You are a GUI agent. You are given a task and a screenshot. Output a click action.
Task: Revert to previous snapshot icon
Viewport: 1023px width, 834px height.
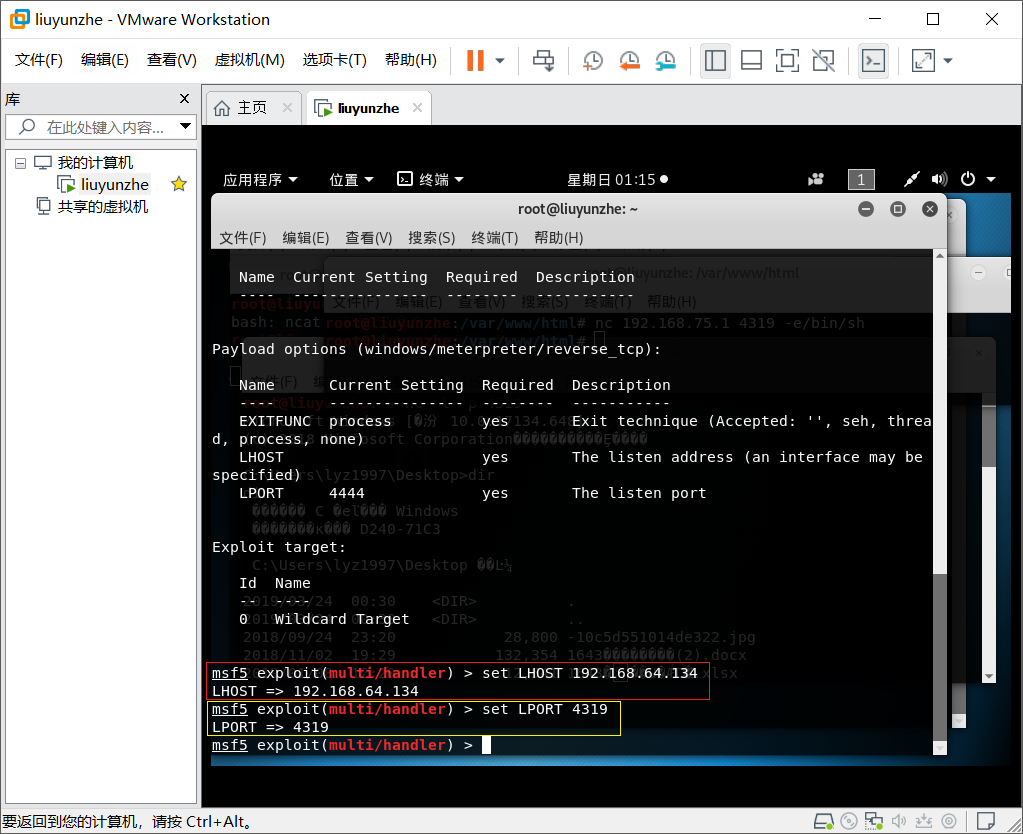pos(629,61)
